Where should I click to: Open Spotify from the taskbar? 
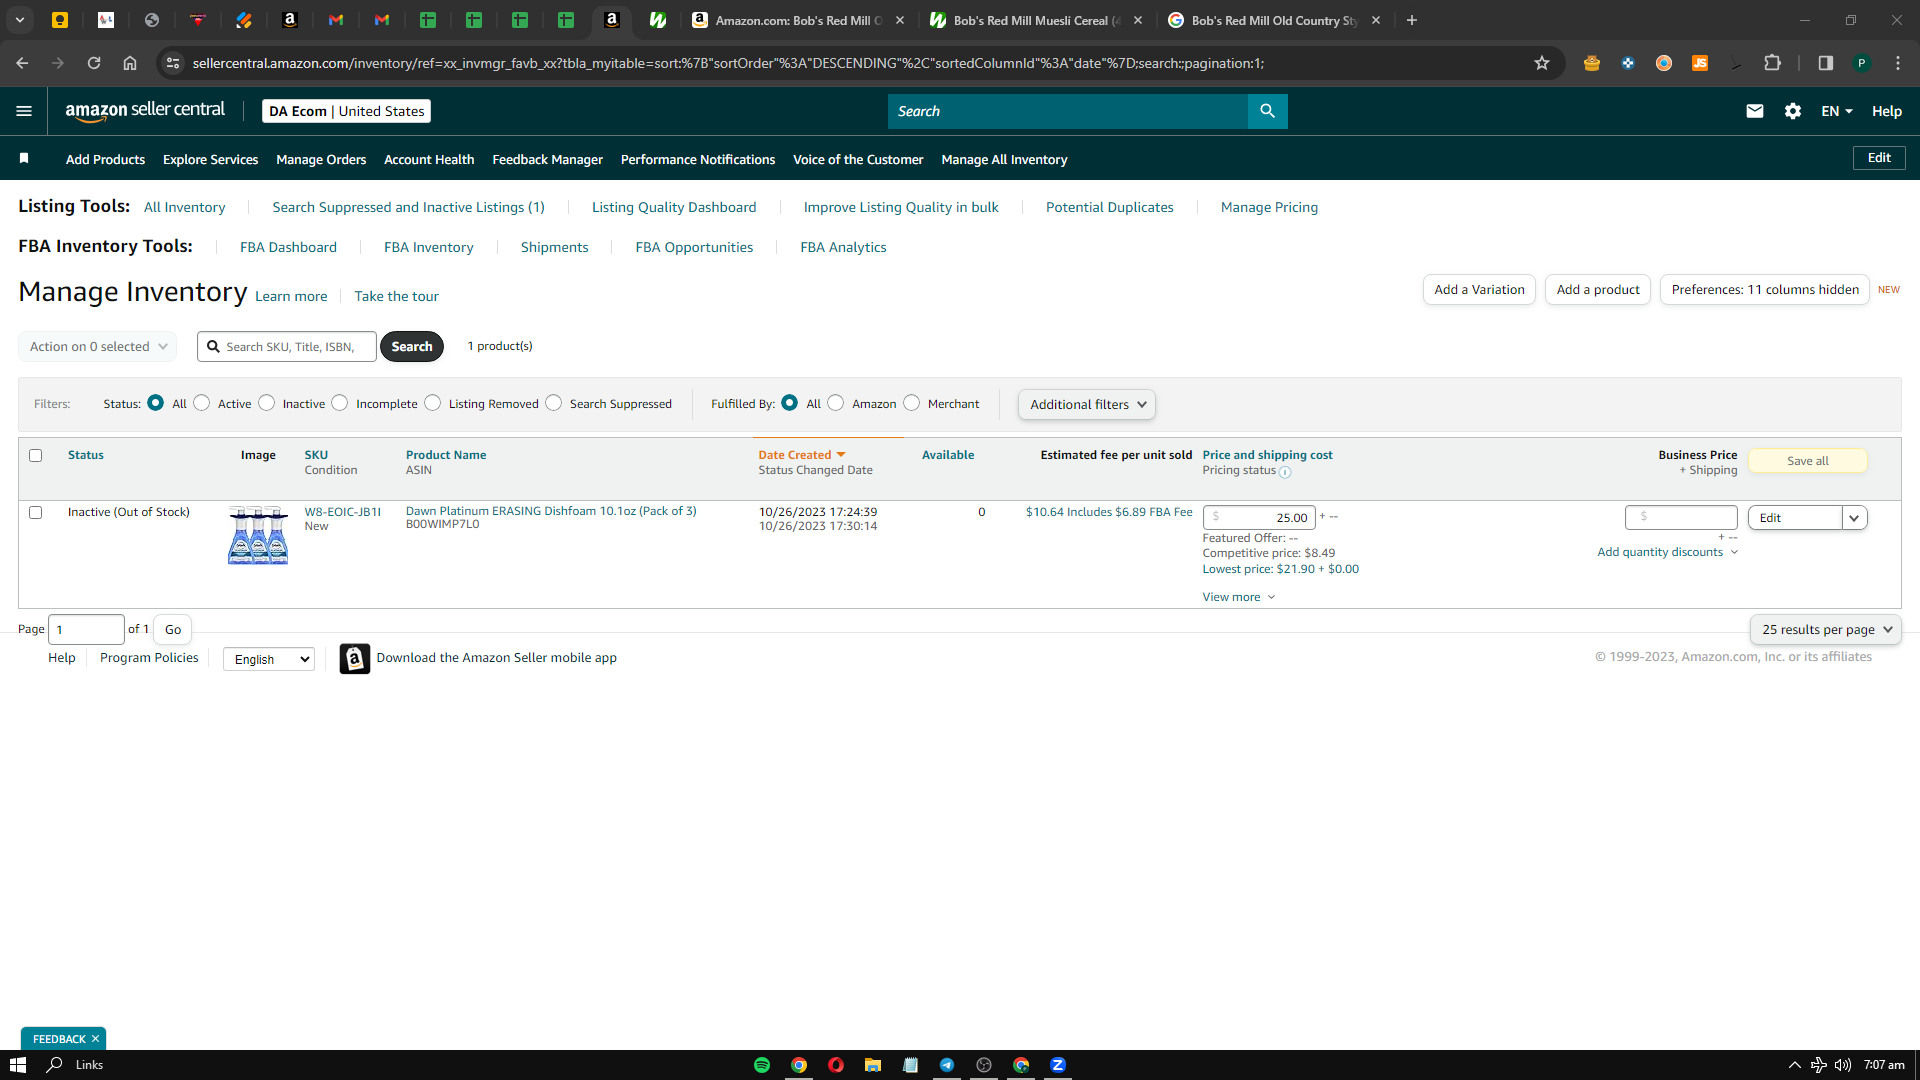click(x=762, y=1065)
